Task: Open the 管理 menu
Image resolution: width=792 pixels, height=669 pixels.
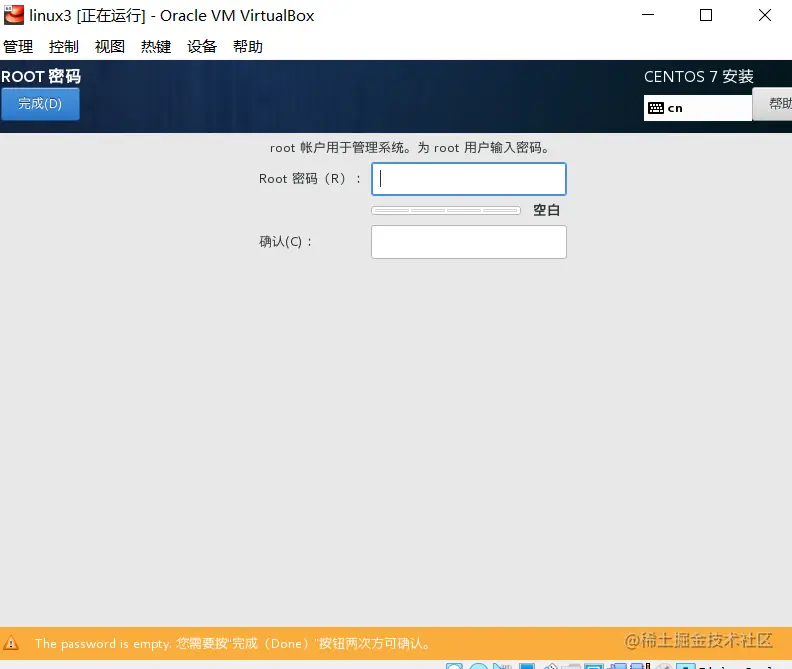Action: point(18,46)
